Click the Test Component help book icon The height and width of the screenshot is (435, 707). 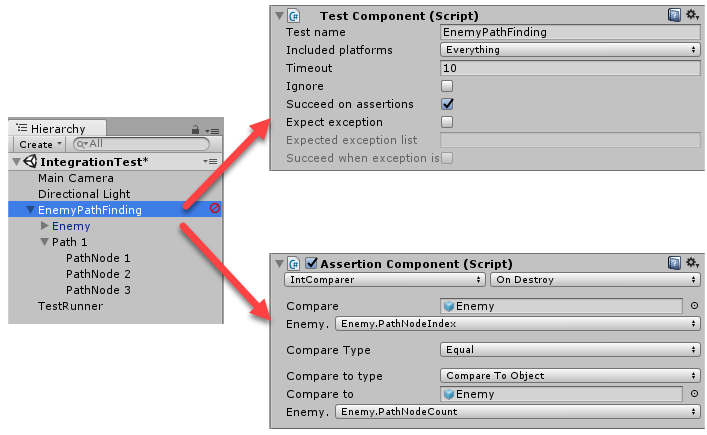[x=675, y=15]
